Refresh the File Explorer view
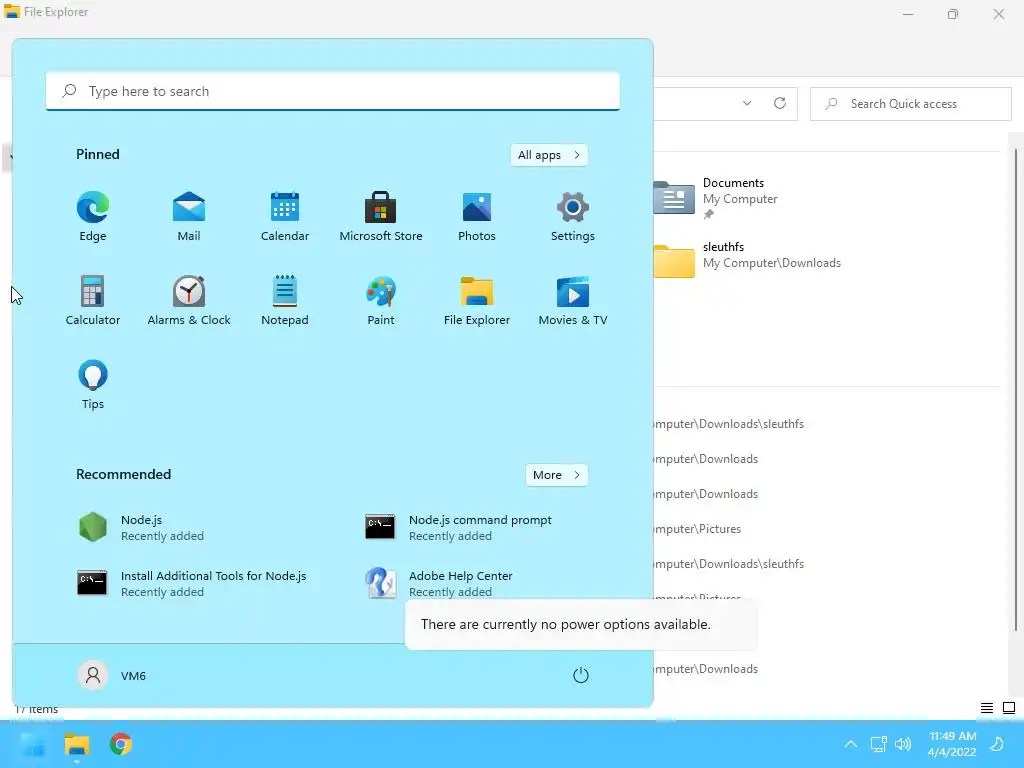This screenshot has width=1024, height=768. click(x=780, y=103)
